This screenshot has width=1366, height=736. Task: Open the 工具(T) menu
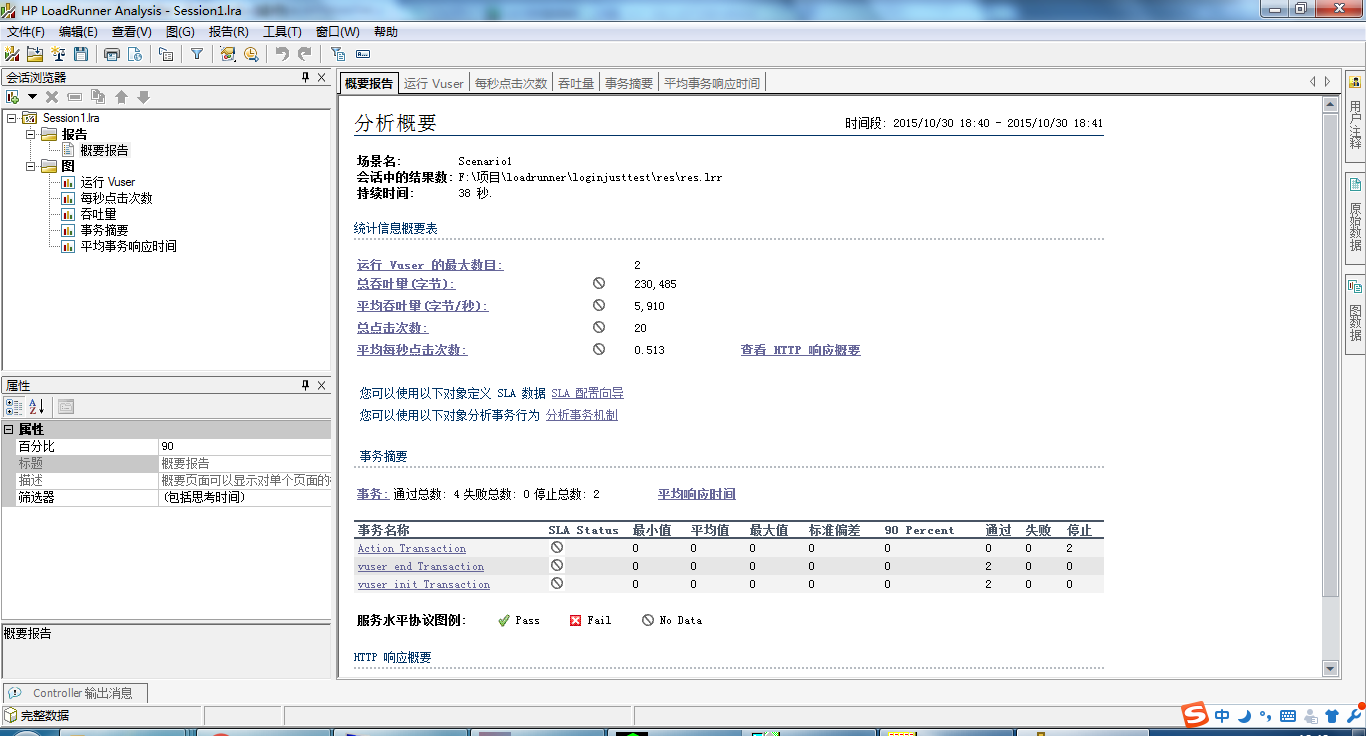point(282,32)
